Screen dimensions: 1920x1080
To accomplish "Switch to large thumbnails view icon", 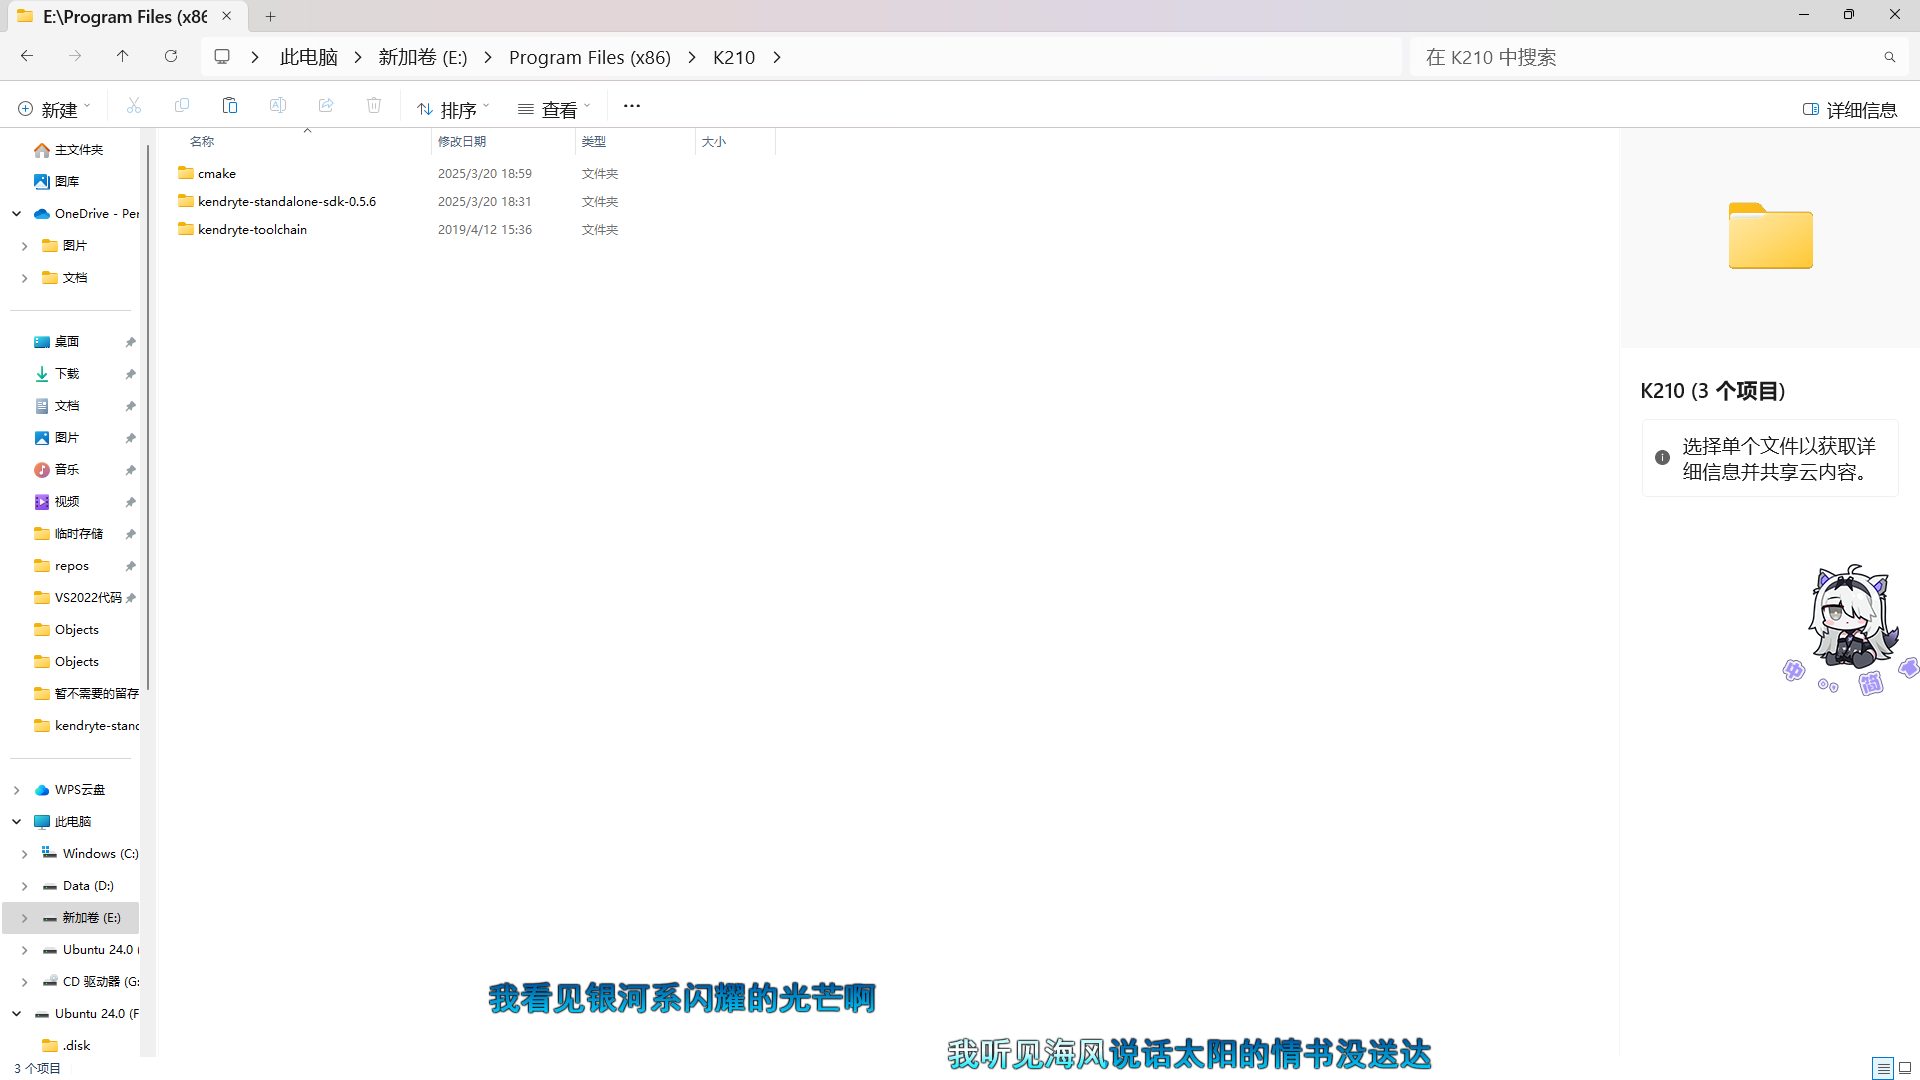I will pyautogui.click(x=1905, y=1068).
